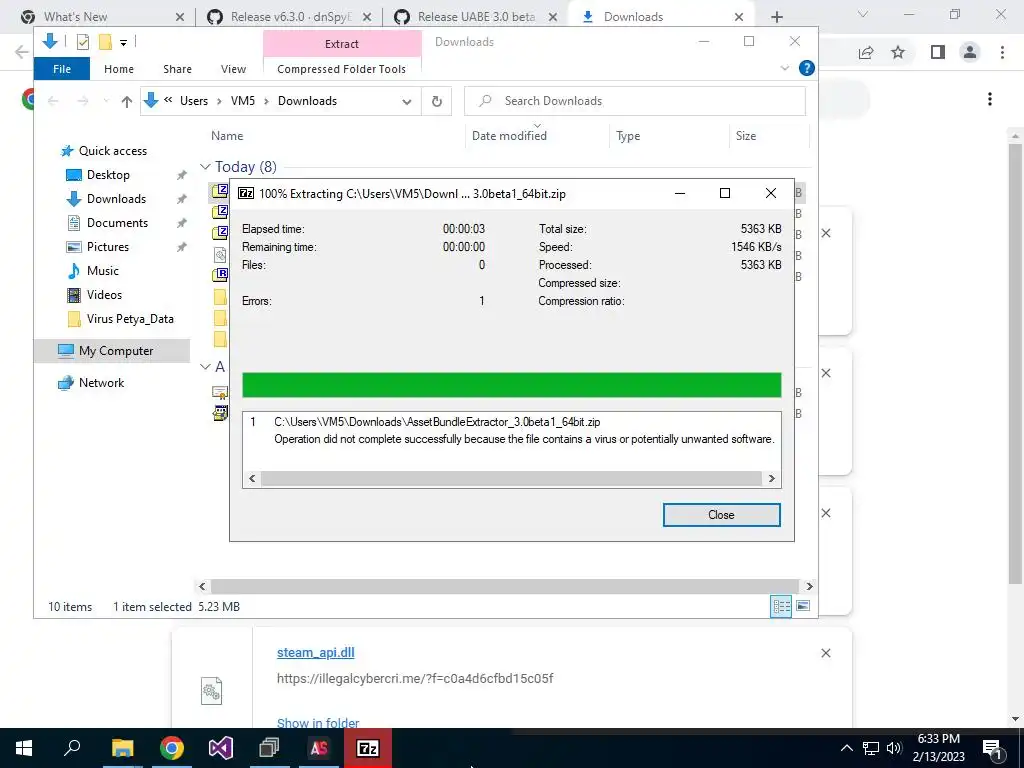Switch to Release v6.3.0 dnSpy tab
Screen dimensions: 1024x768
290,17
